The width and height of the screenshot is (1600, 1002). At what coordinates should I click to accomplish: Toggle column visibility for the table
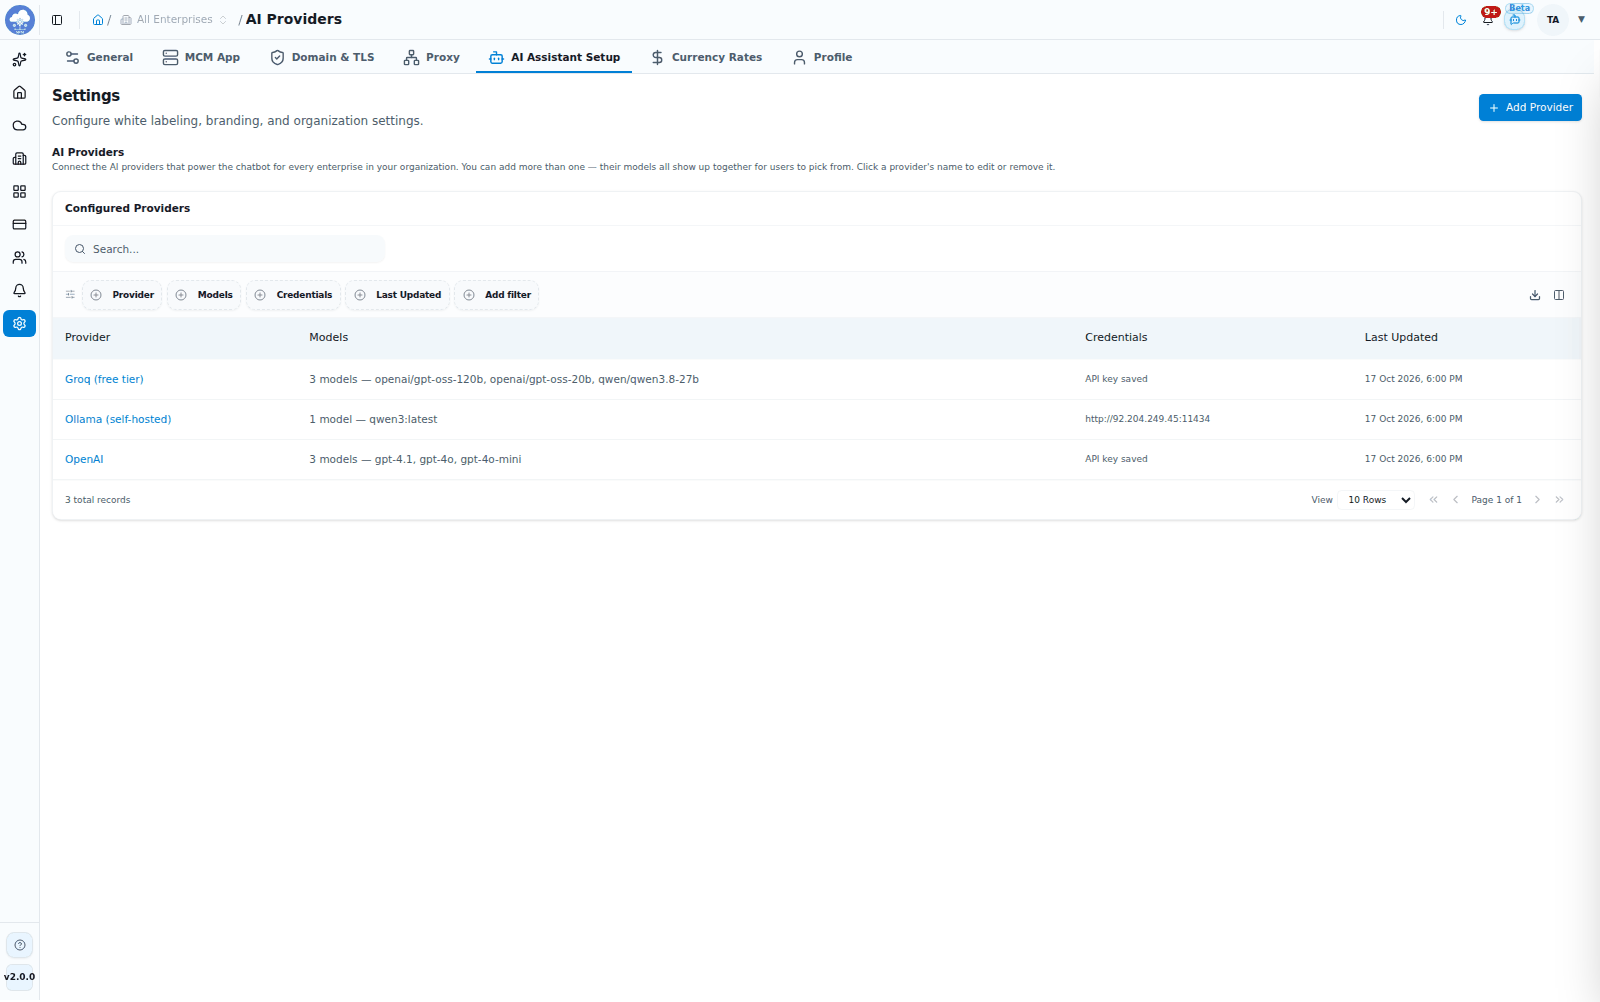coord(1559,295)
